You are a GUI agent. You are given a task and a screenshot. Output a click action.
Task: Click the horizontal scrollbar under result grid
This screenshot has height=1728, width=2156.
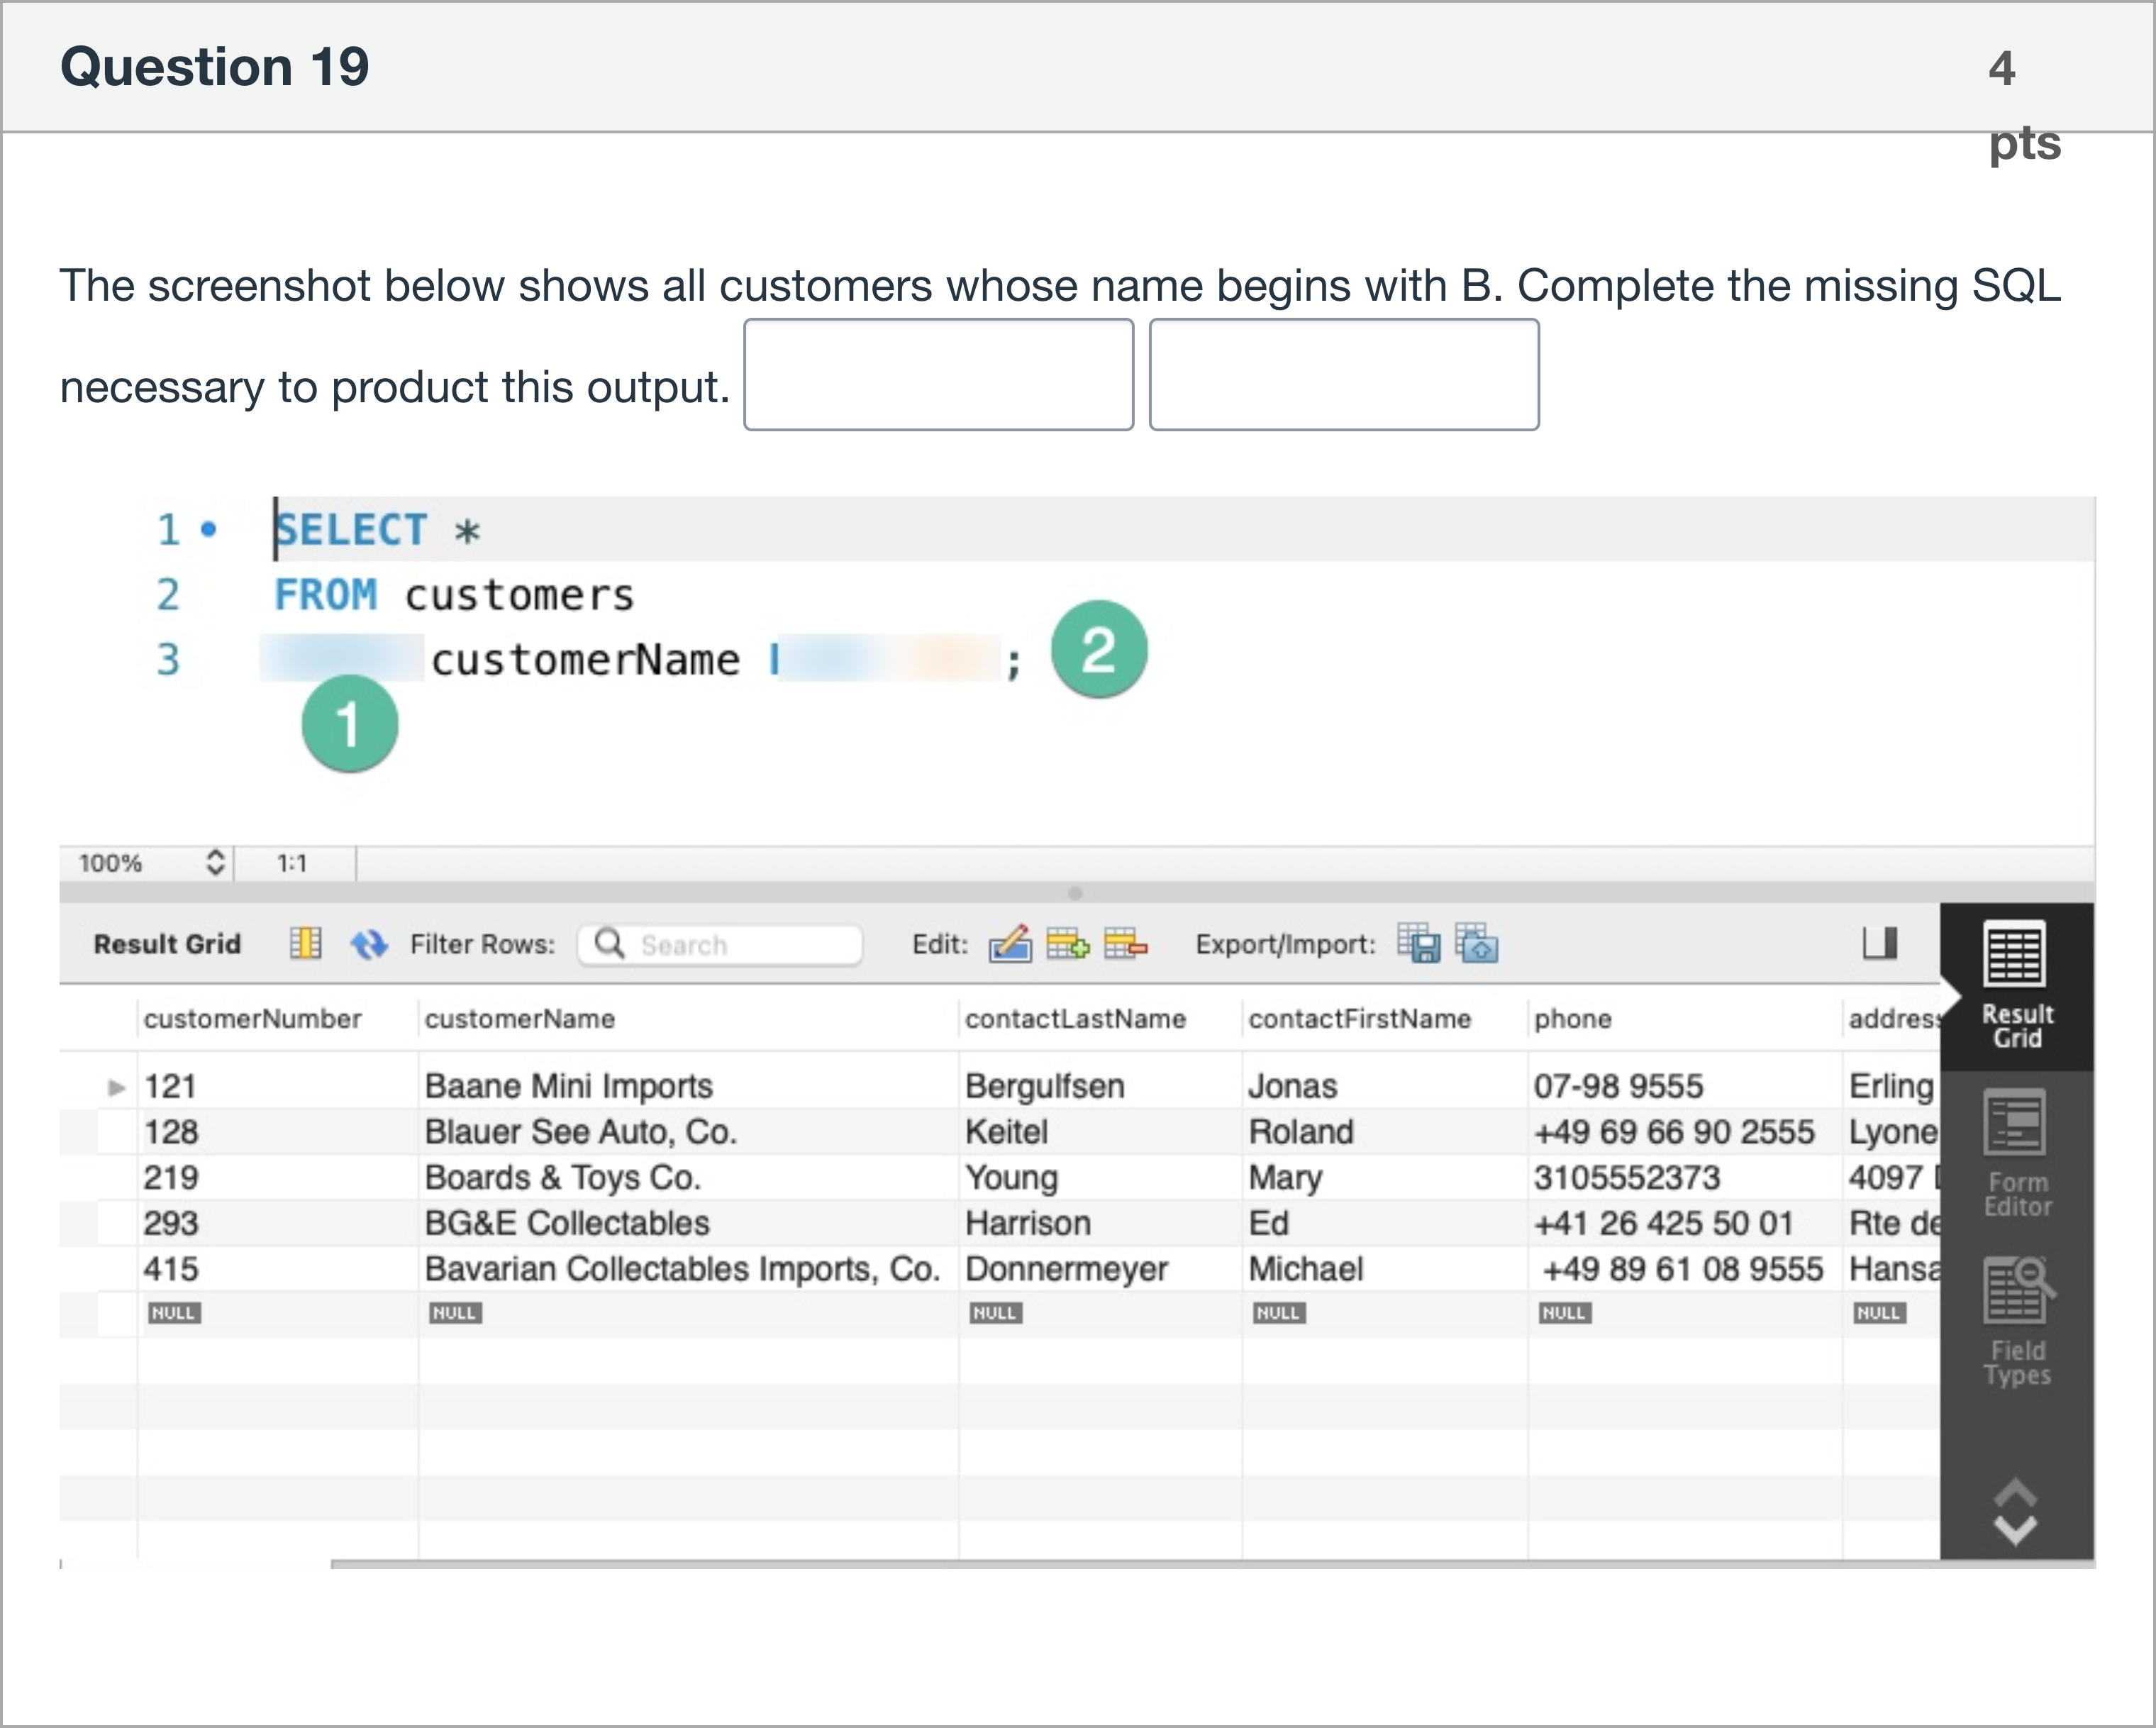click(1212, 1564)
